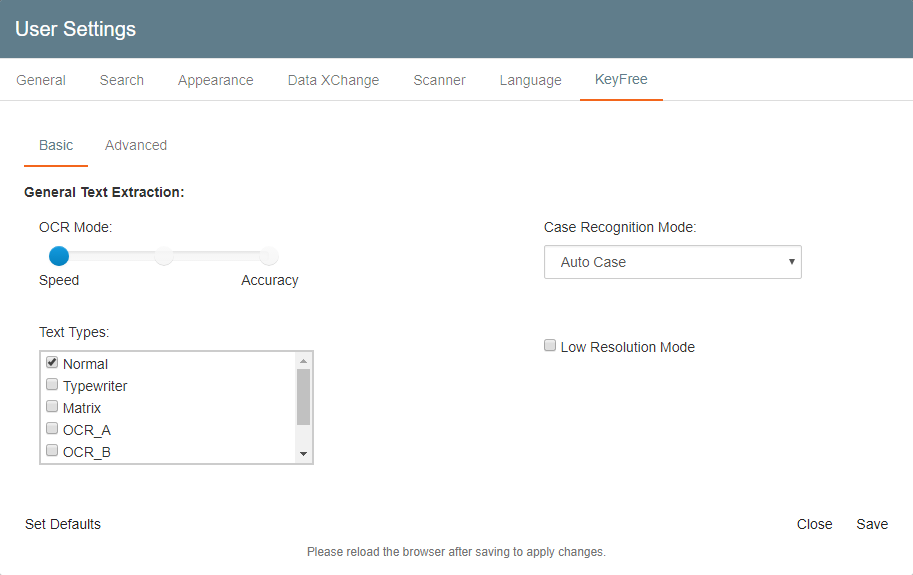Open the Case Recognition Mode dropdown
The image size is (913, 575).
(672, 262)
